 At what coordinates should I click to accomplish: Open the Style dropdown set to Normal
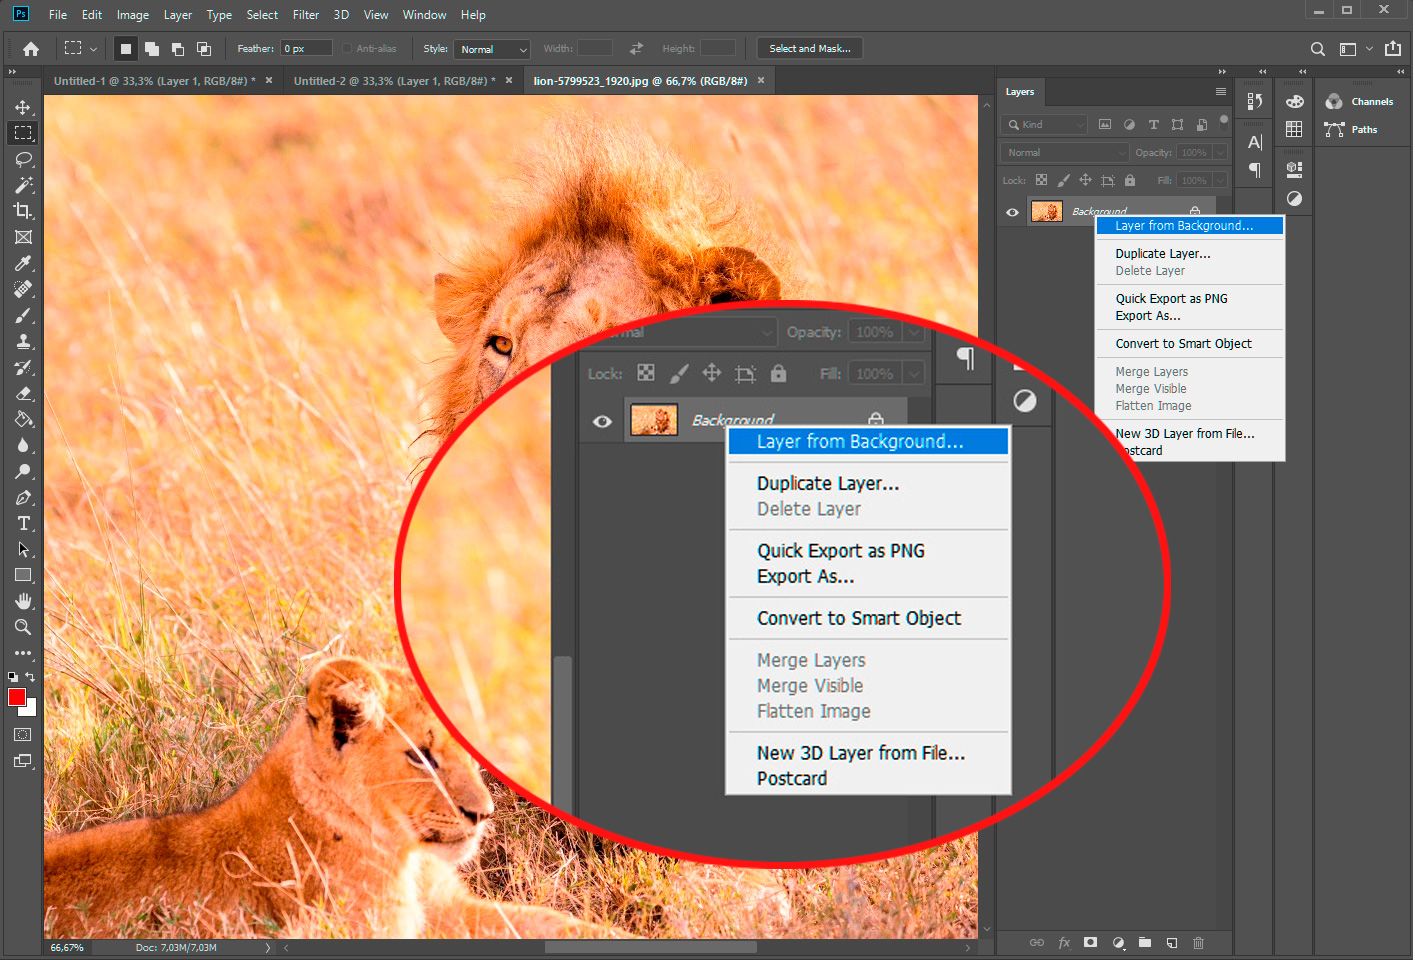[491, 49]
